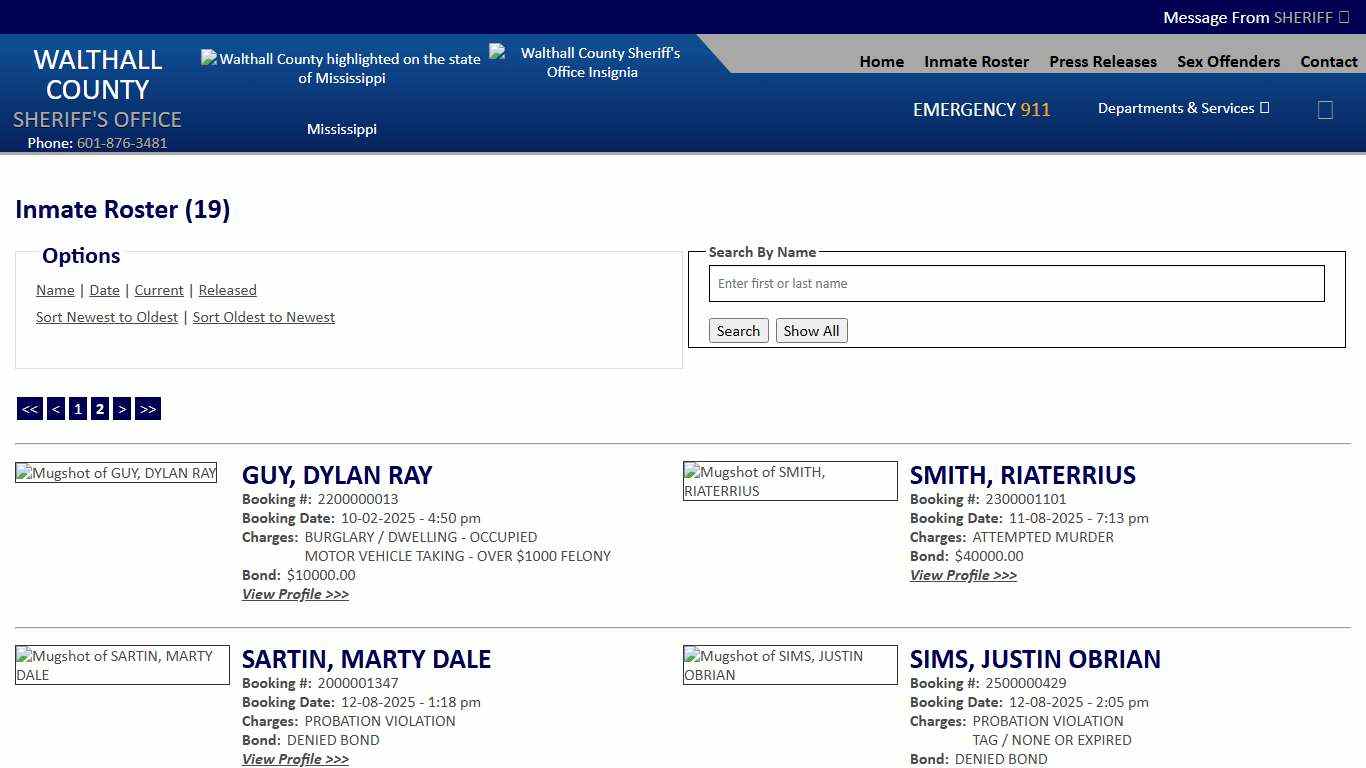Click the Mississippi state map highlighting Walthall County

[342, 68]
